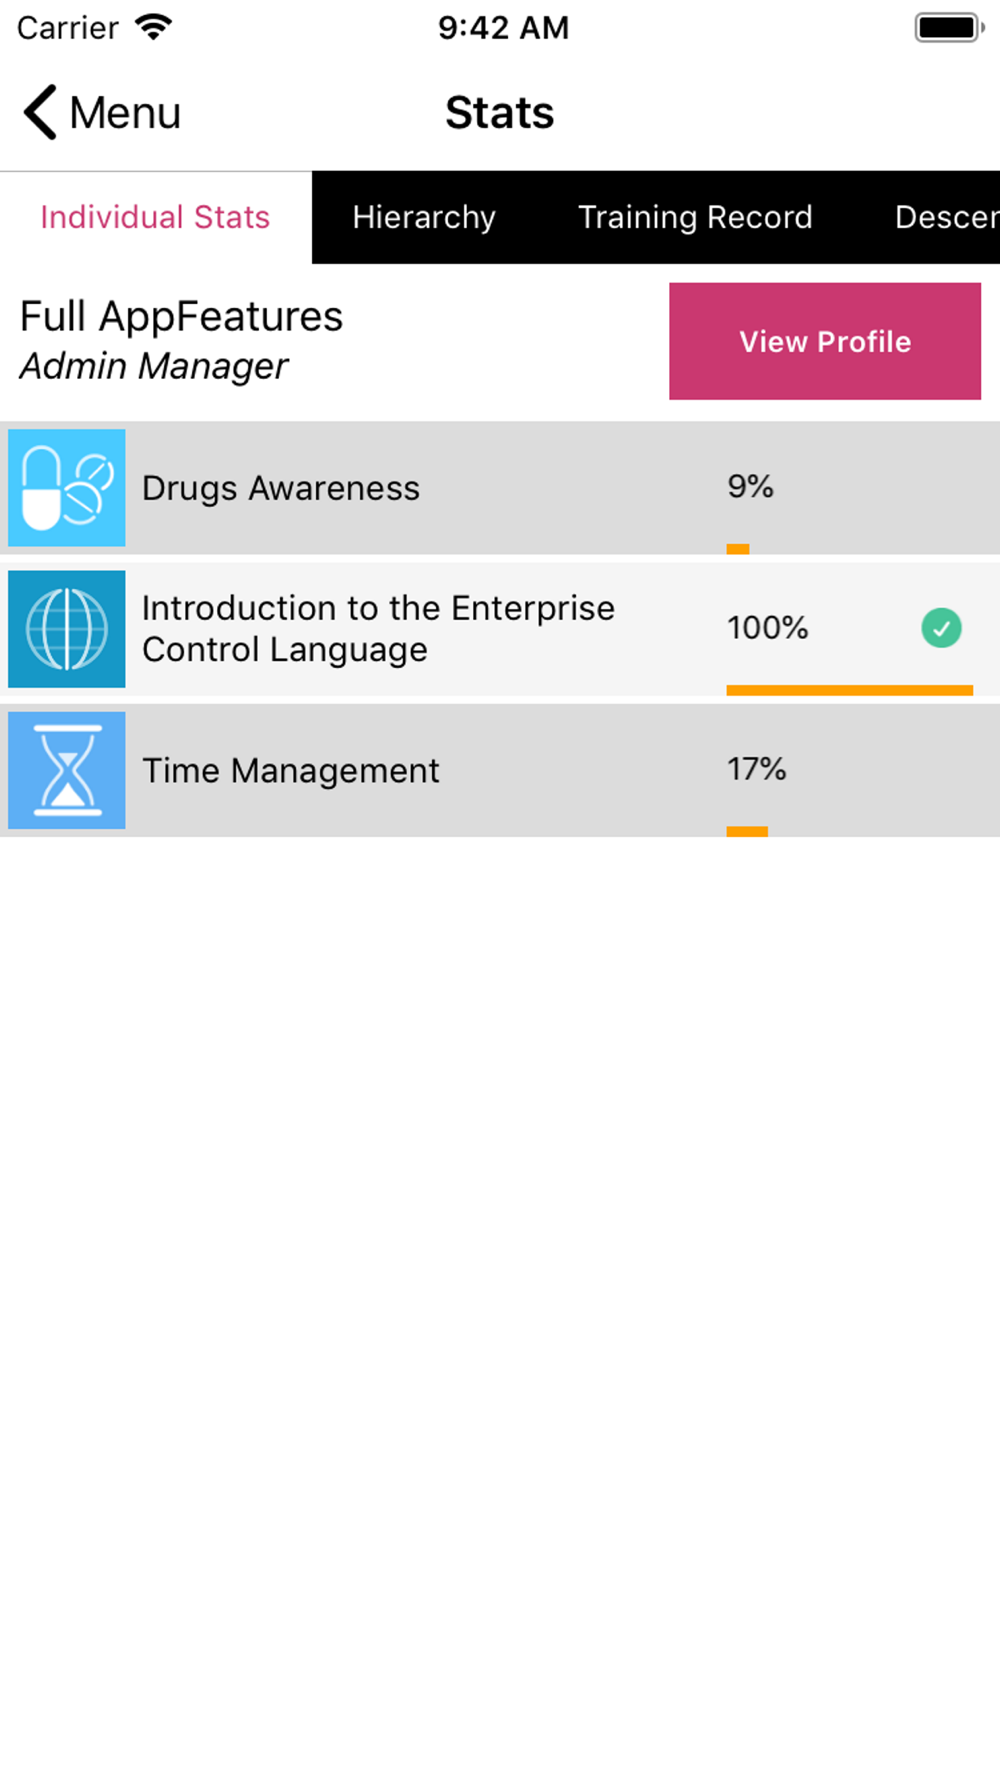Tap the Full AppFeatures user name
This screenshot has width=1000, height=1778.
pos(181,317)
